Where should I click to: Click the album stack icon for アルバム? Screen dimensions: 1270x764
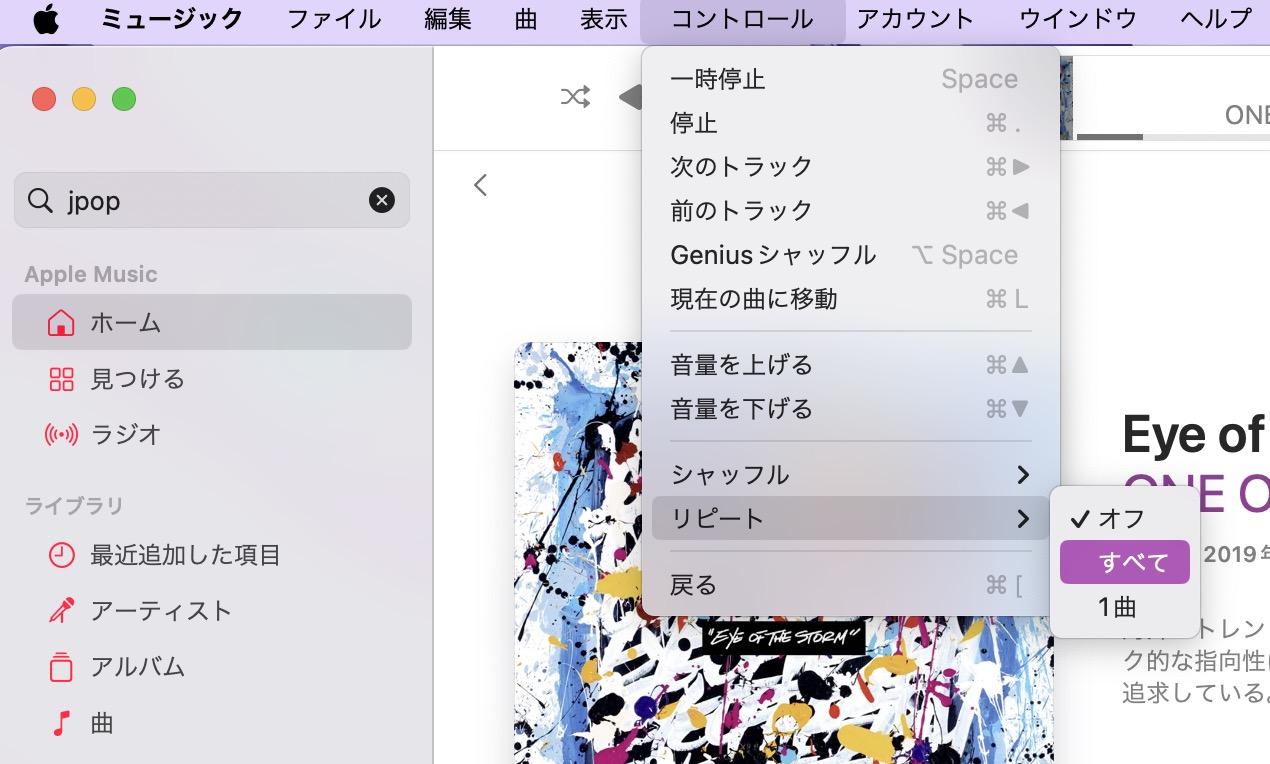(x=61, y=667)
